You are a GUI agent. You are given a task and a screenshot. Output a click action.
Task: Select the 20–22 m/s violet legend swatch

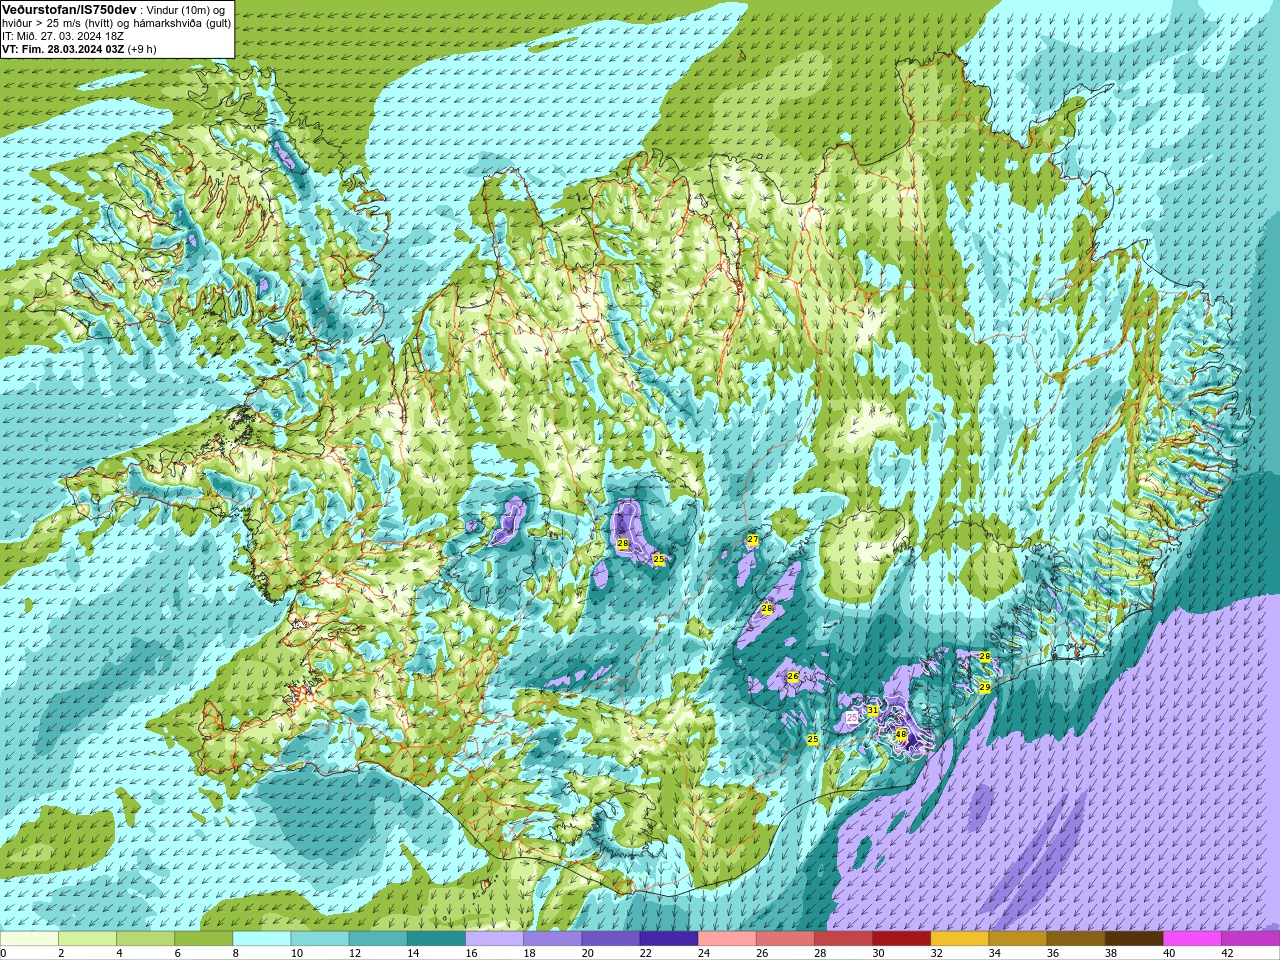pyautogui.click(x=610, y=939)
